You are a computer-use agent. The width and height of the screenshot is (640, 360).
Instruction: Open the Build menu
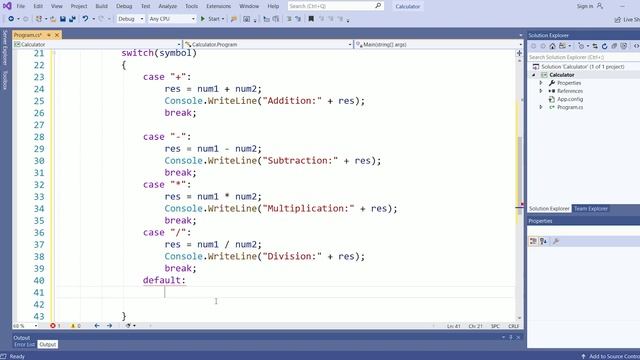click(101, 6)
